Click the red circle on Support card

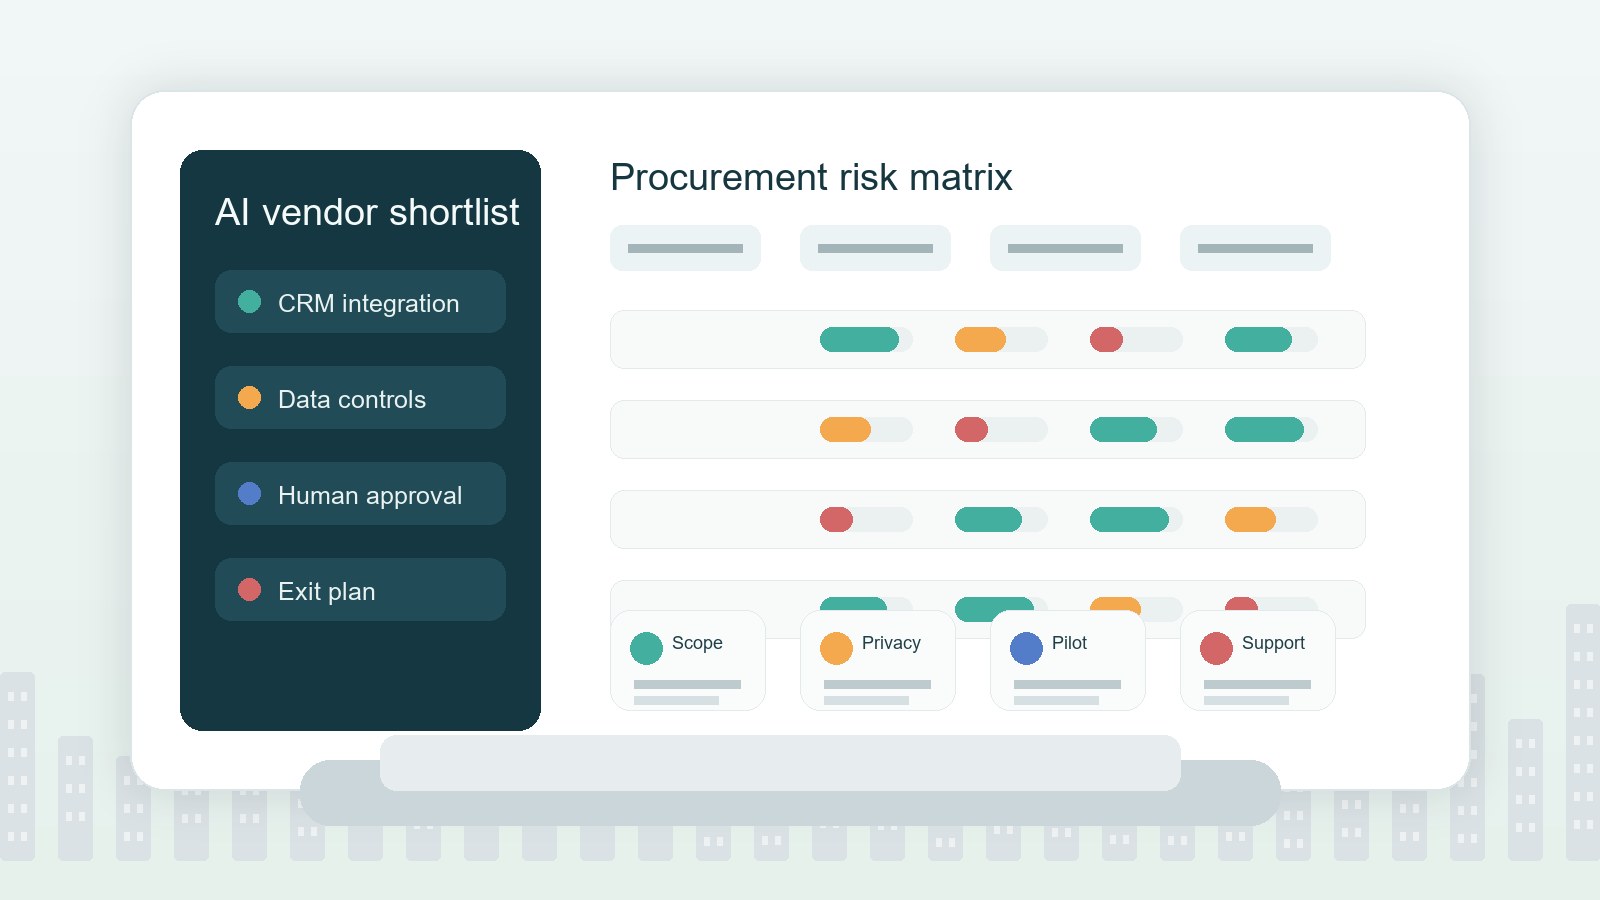pos(1216,648)
